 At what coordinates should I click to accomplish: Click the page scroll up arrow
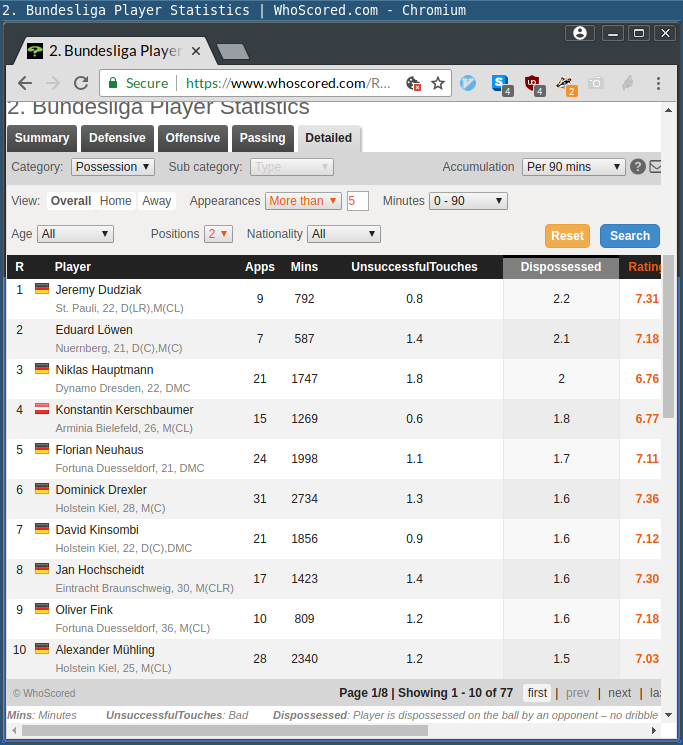point(668,110)
